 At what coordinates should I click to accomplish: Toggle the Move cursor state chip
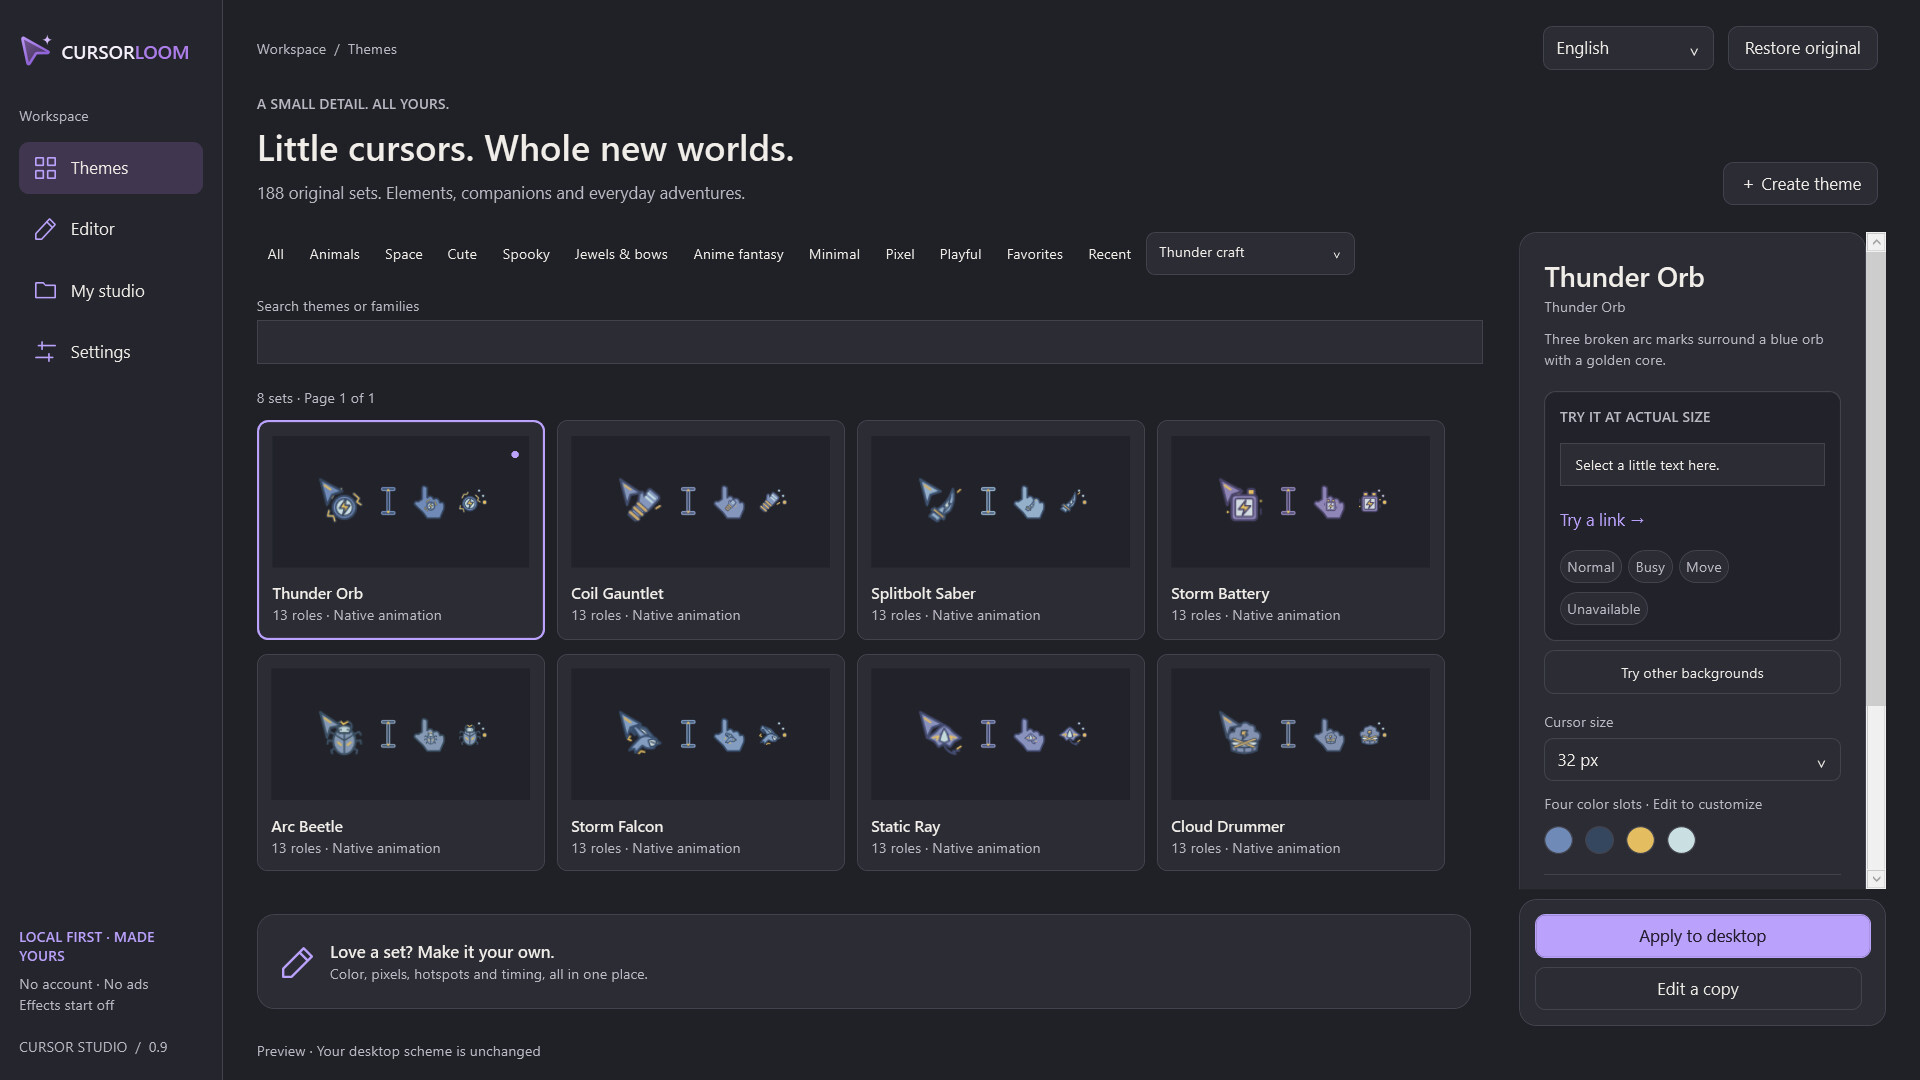point(1703,567)
